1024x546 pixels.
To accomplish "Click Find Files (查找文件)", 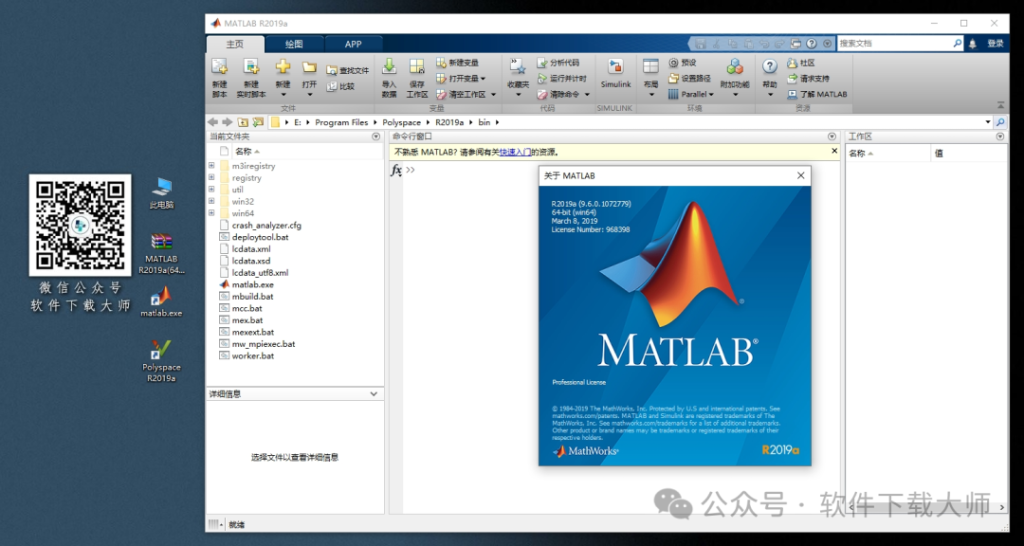I will (x=347, y=71).
